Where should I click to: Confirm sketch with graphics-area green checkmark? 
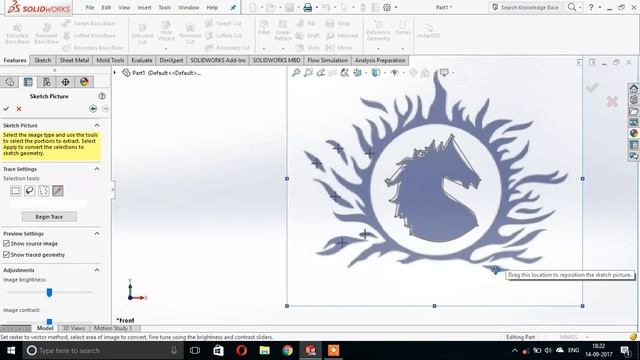(x=592, y=88)
